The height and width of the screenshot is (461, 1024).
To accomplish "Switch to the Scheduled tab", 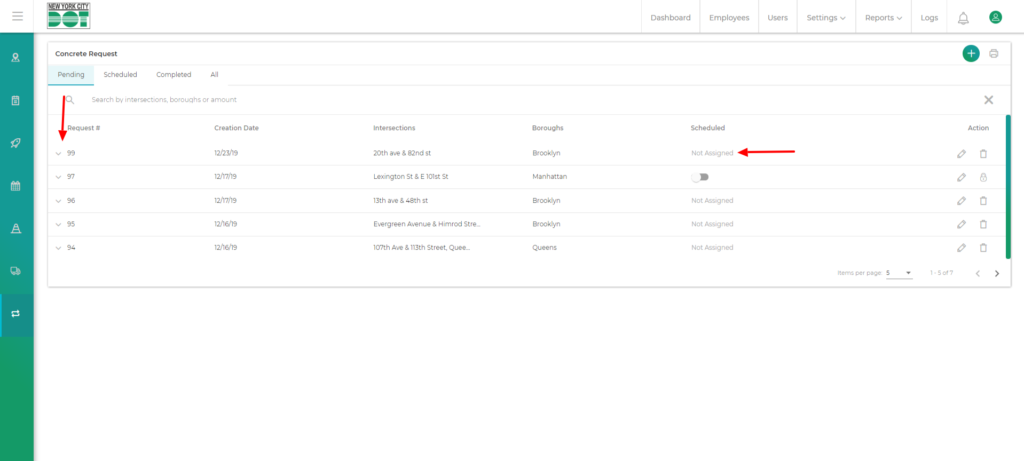I will point(120,75).
